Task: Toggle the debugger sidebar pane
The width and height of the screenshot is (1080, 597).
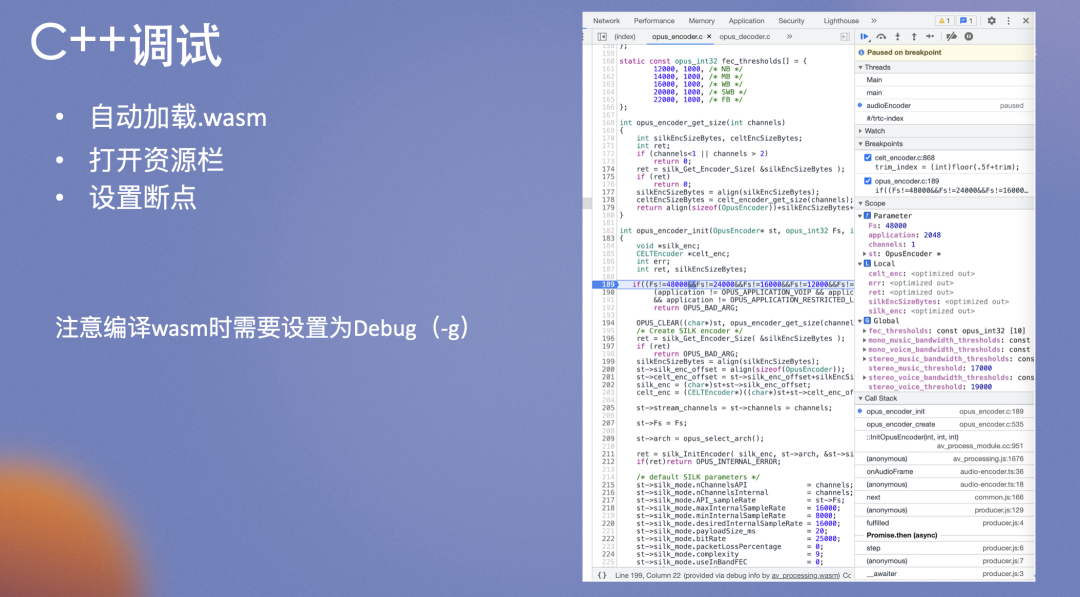Action: pos(845,36)
